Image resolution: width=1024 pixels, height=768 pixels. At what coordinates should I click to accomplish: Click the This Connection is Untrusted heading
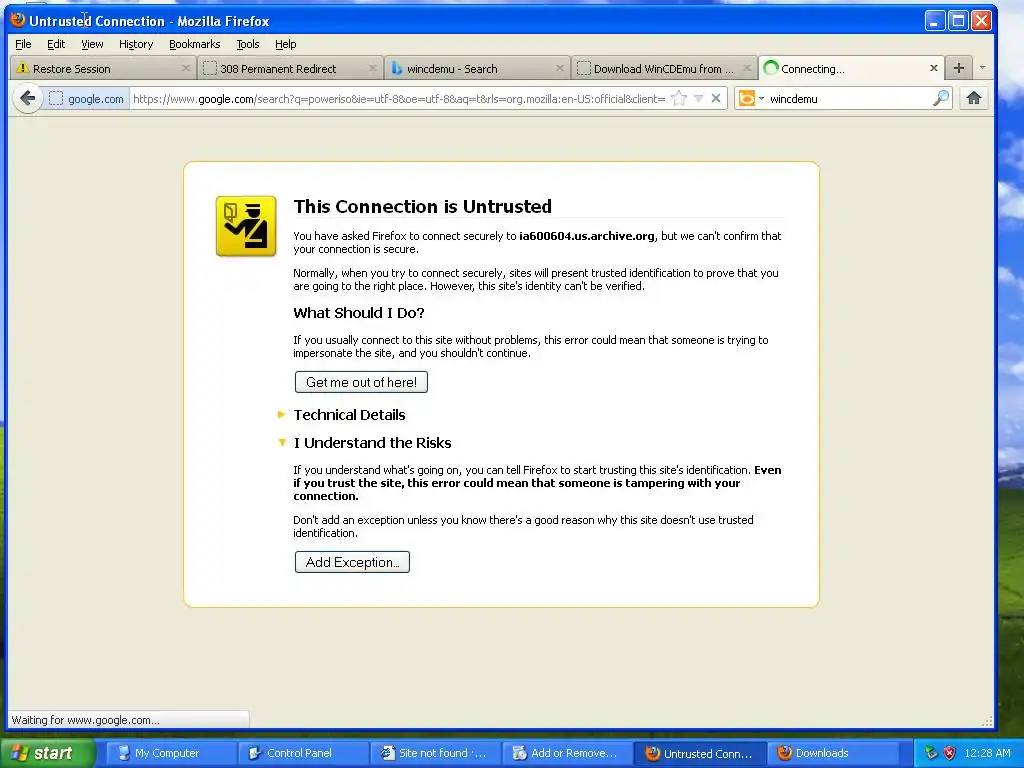click(423, 206)
